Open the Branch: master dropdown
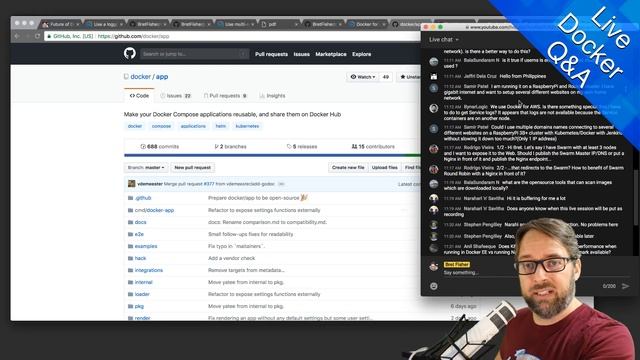The image size is (640, 360). [x=146, y=167]
